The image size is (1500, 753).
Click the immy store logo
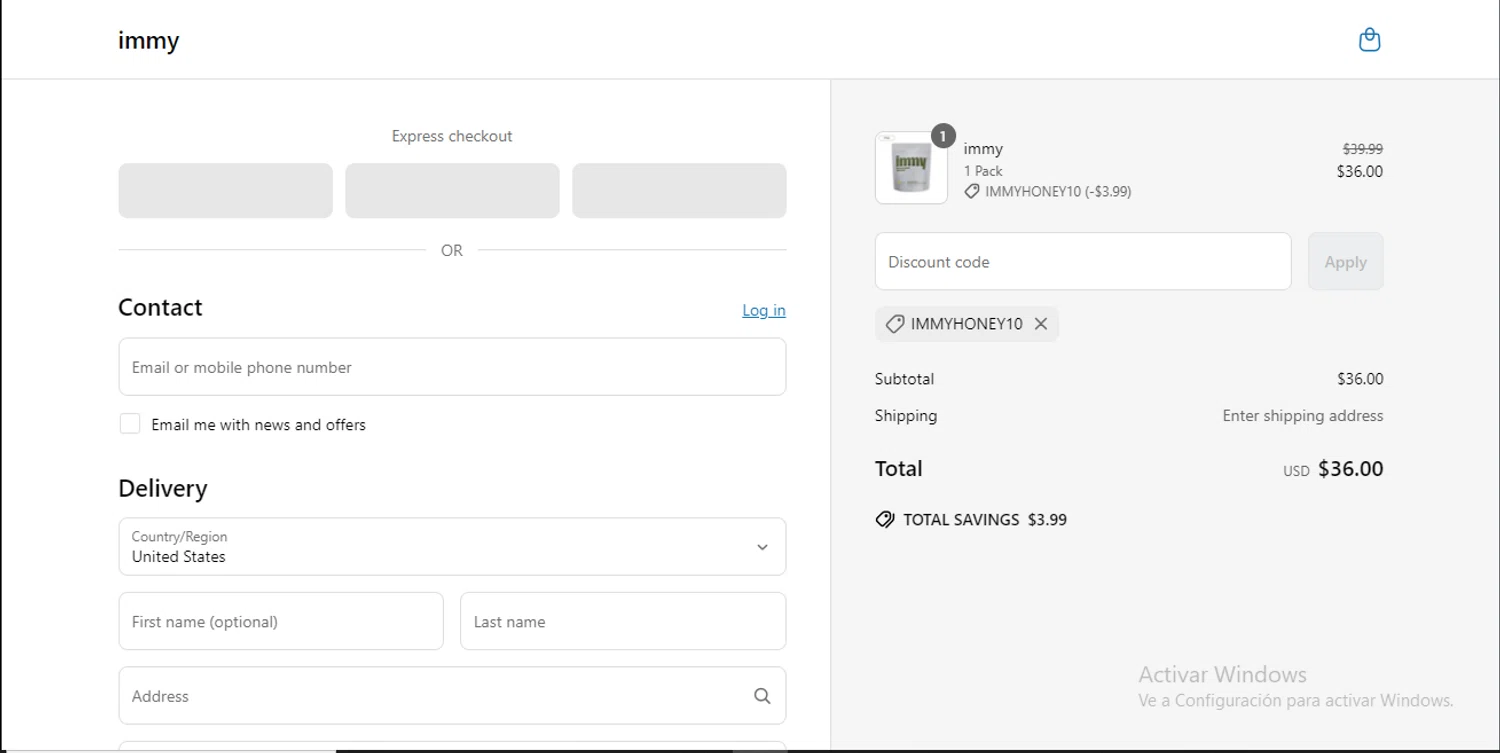pos(148,41)
